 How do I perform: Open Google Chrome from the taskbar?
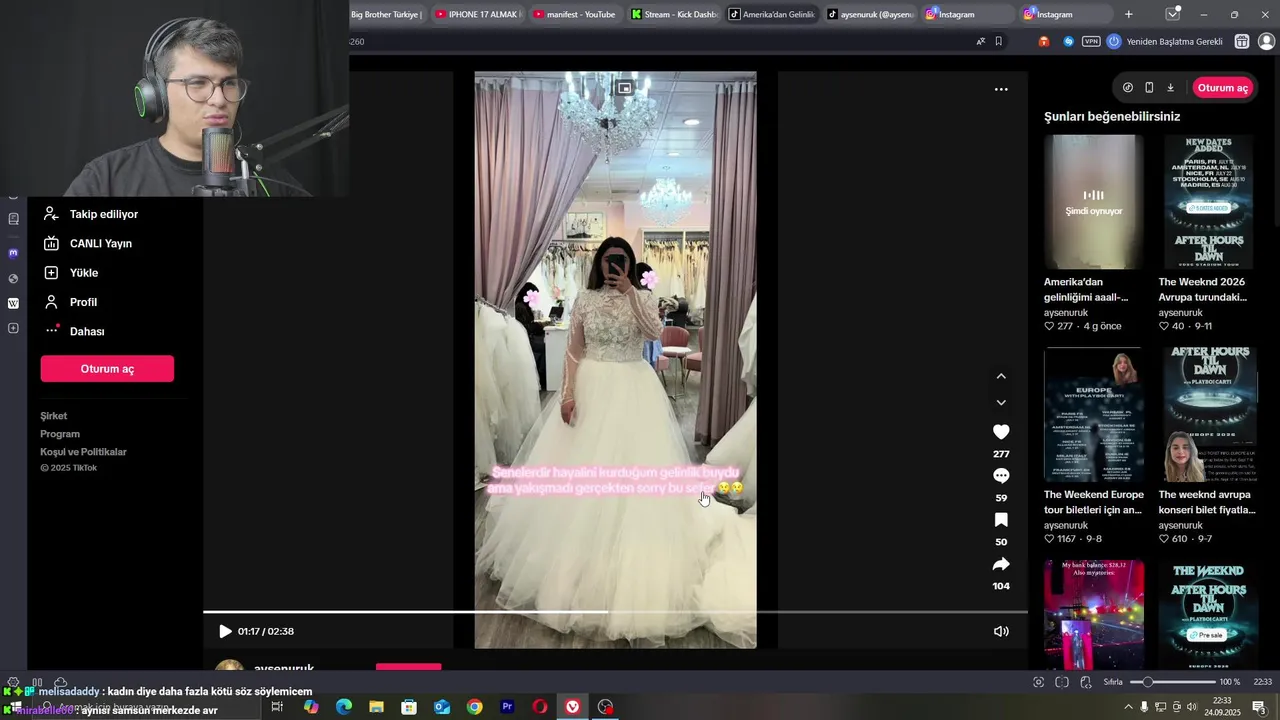coord(474,707)
